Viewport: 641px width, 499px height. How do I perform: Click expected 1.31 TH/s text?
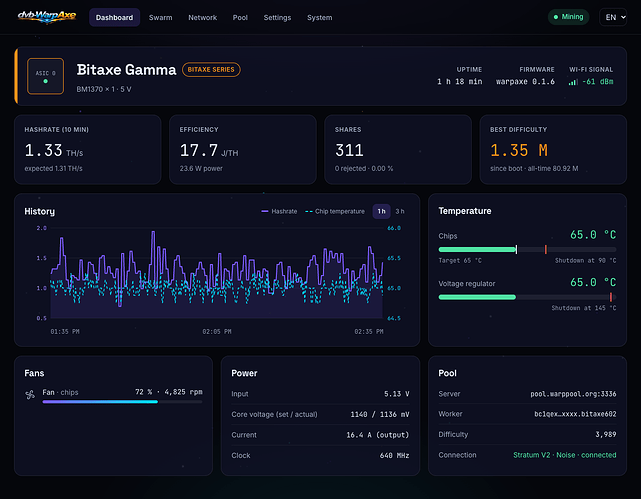click(54, 168)
